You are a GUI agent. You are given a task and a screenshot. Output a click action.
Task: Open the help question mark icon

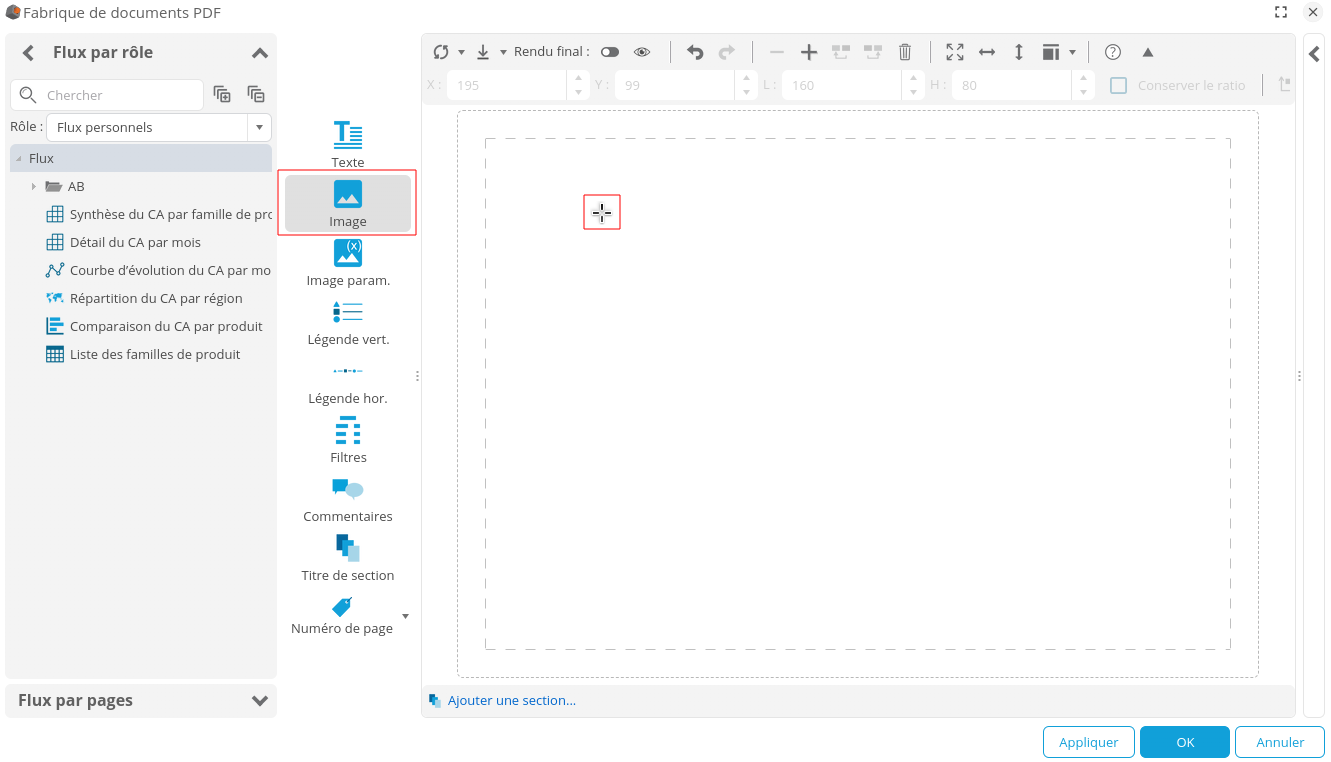[1113, 52]
